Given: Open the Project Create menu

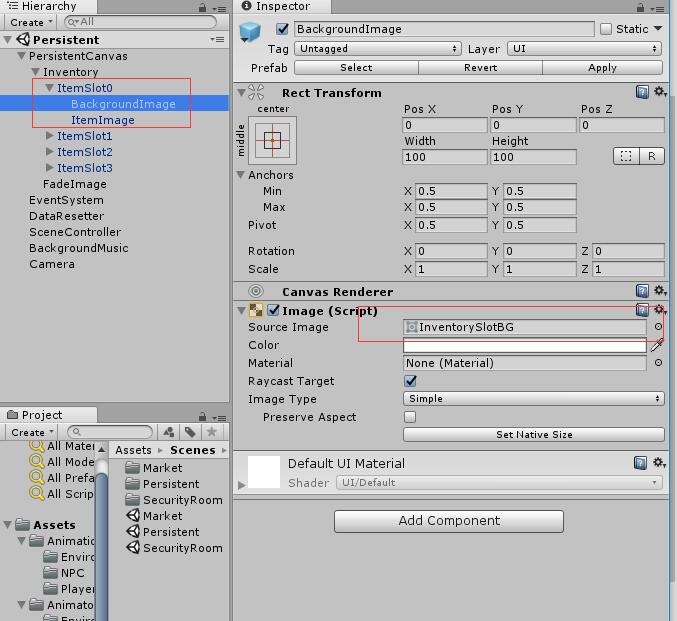Looking at the screenshot, I should point(32,432).
